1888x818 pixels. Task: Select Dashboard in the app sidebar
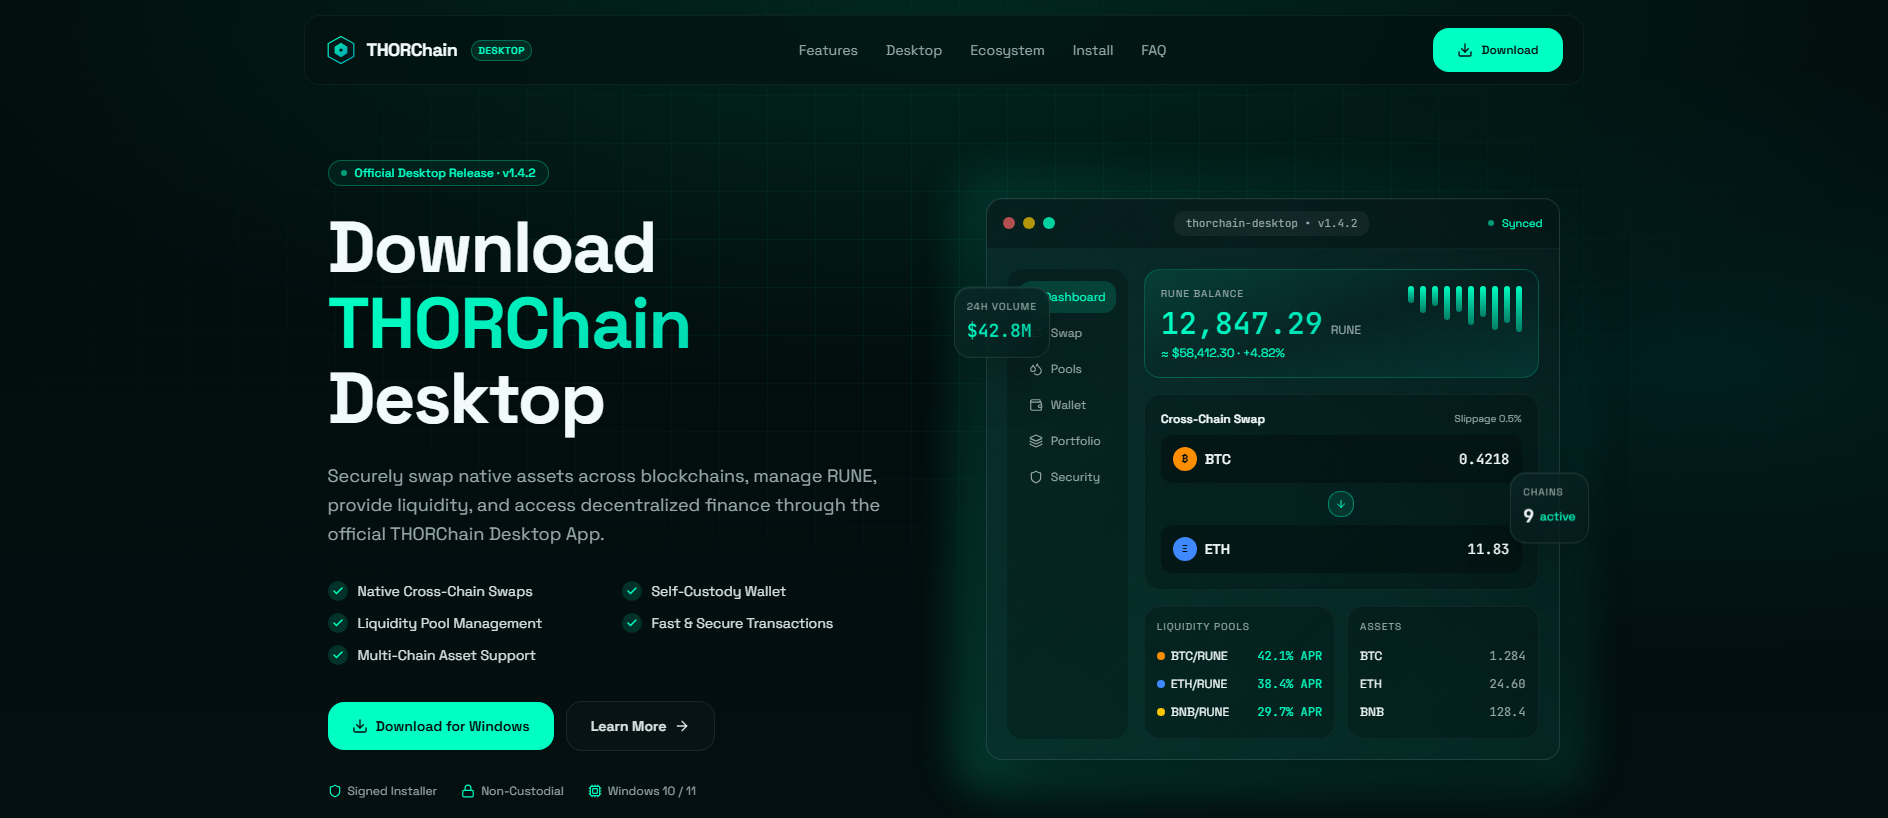[1068, 297]
